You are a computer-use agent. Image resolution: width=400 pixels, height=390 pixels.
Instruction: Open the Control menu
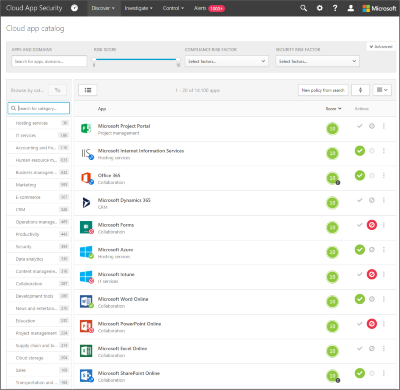point(173,8)
